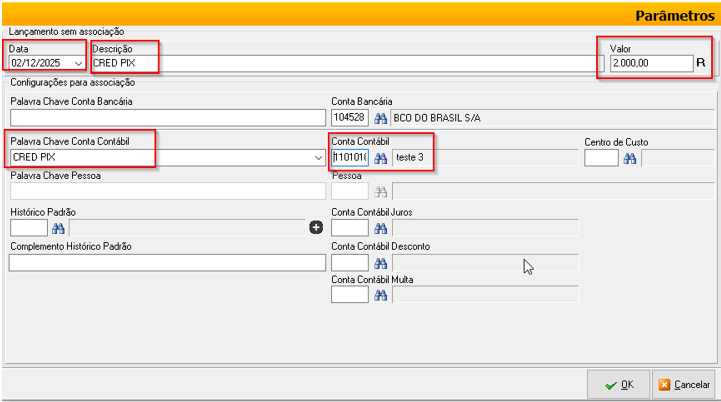Image resolution: width=721 pixels, height=402 pixels.
Task: Click the Valor amount field
Action: [x=650, y=64]
